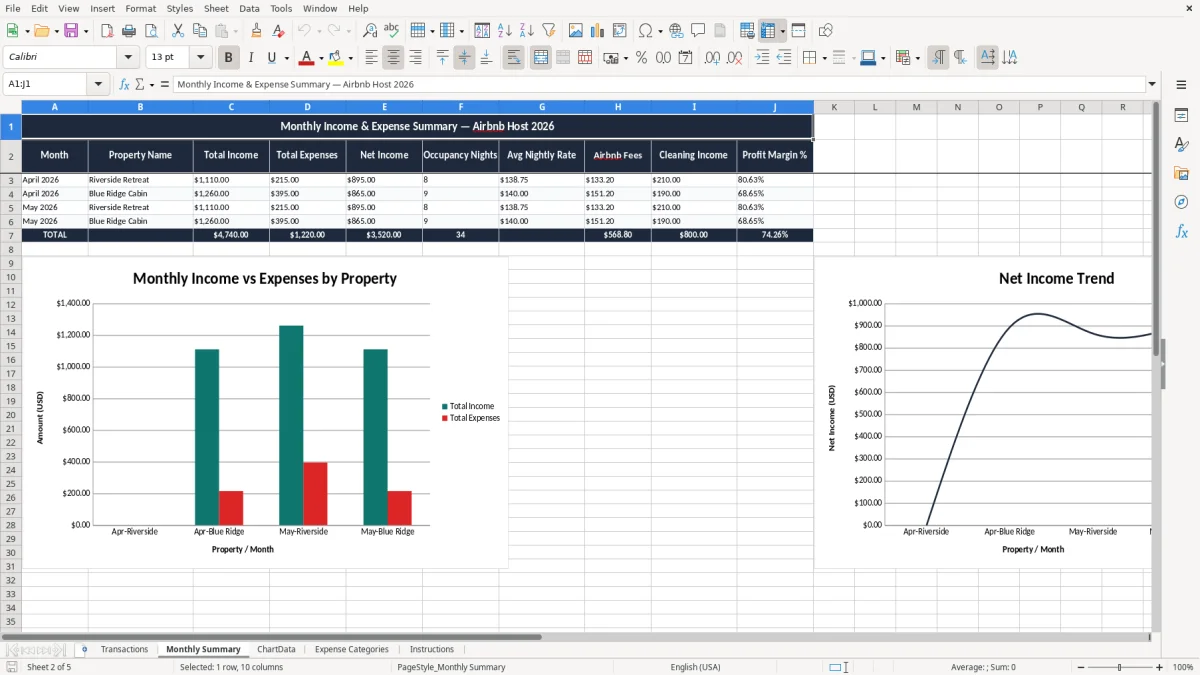Toggle Wrap Text button

pos(514,58)
